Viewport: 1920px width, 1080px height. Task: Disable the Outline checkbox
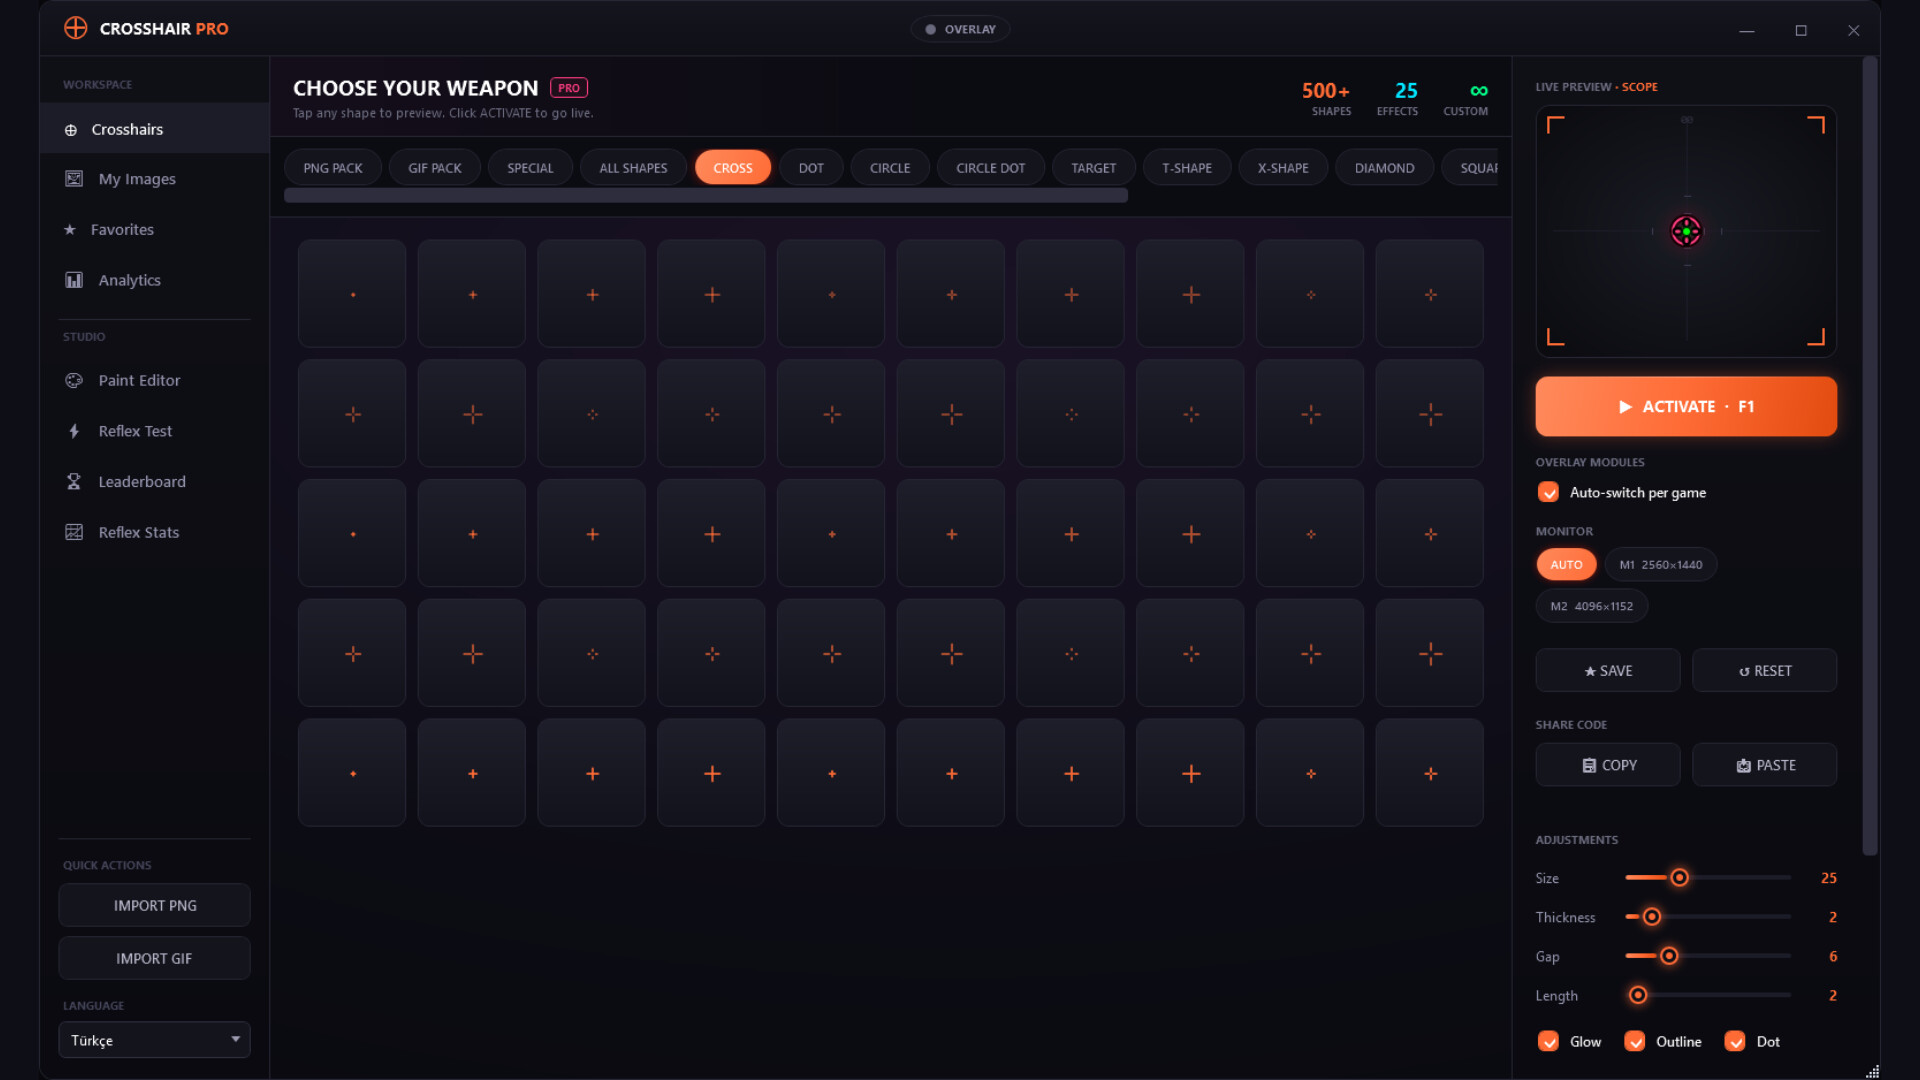[1635, 1041]
